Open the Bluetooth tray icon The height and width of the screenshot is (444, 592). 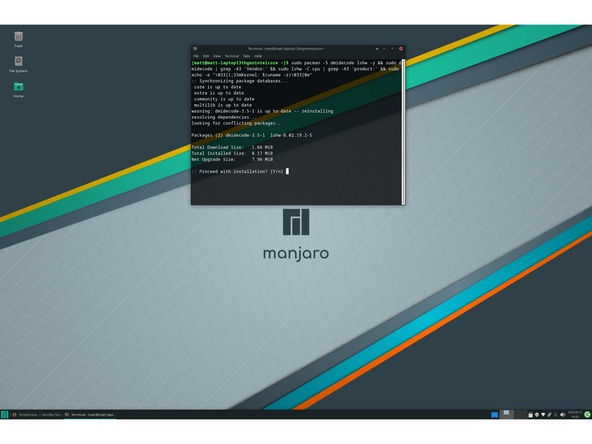[555, 415]
